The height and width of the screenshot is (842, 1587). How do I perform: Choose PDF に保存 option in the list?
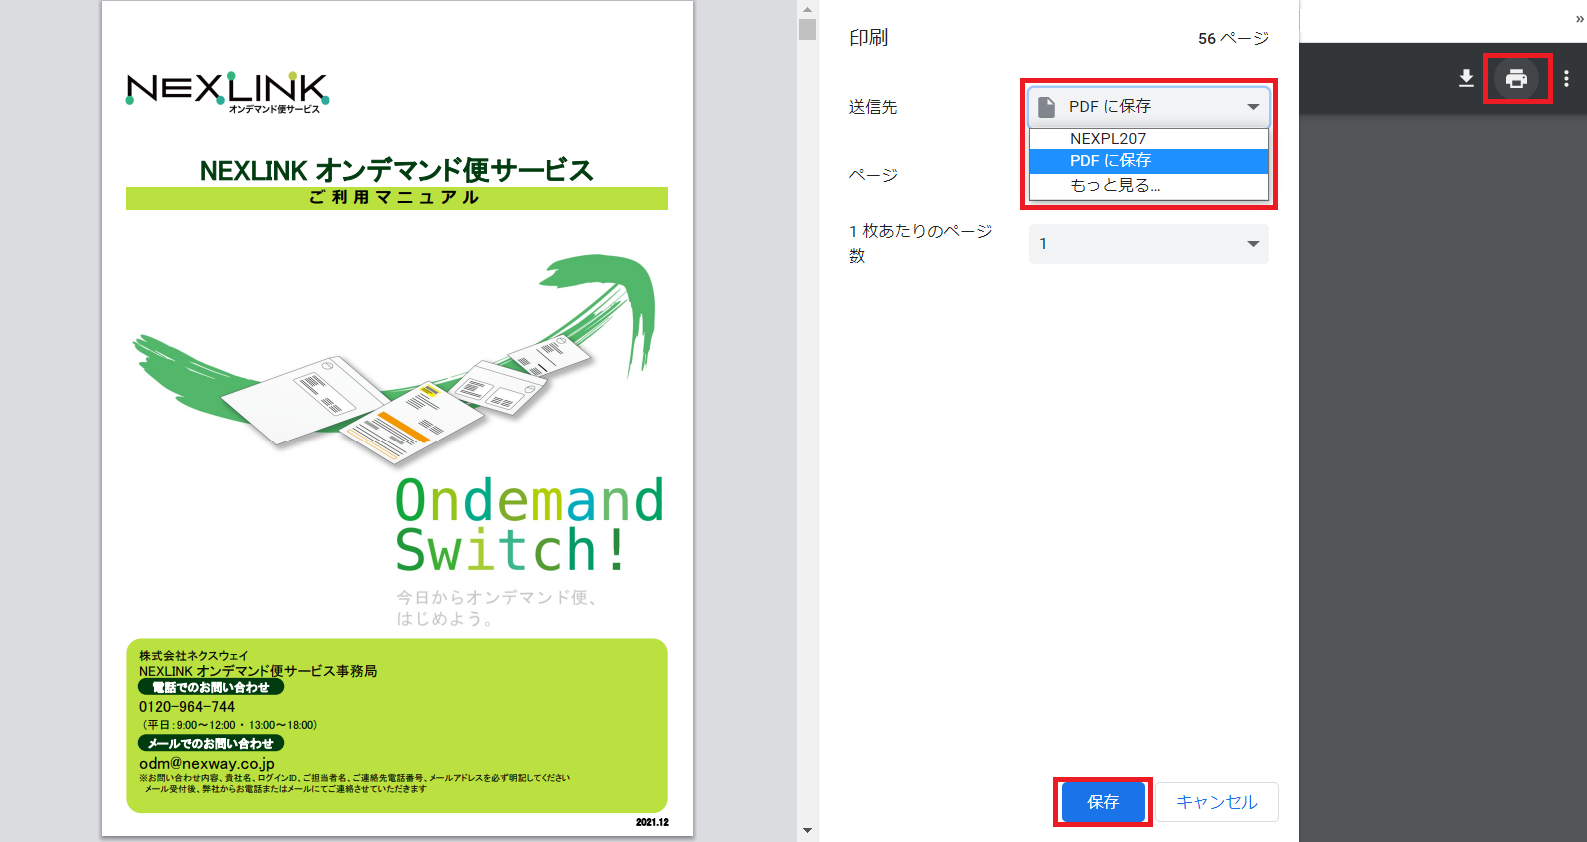tap(1149, 161)
